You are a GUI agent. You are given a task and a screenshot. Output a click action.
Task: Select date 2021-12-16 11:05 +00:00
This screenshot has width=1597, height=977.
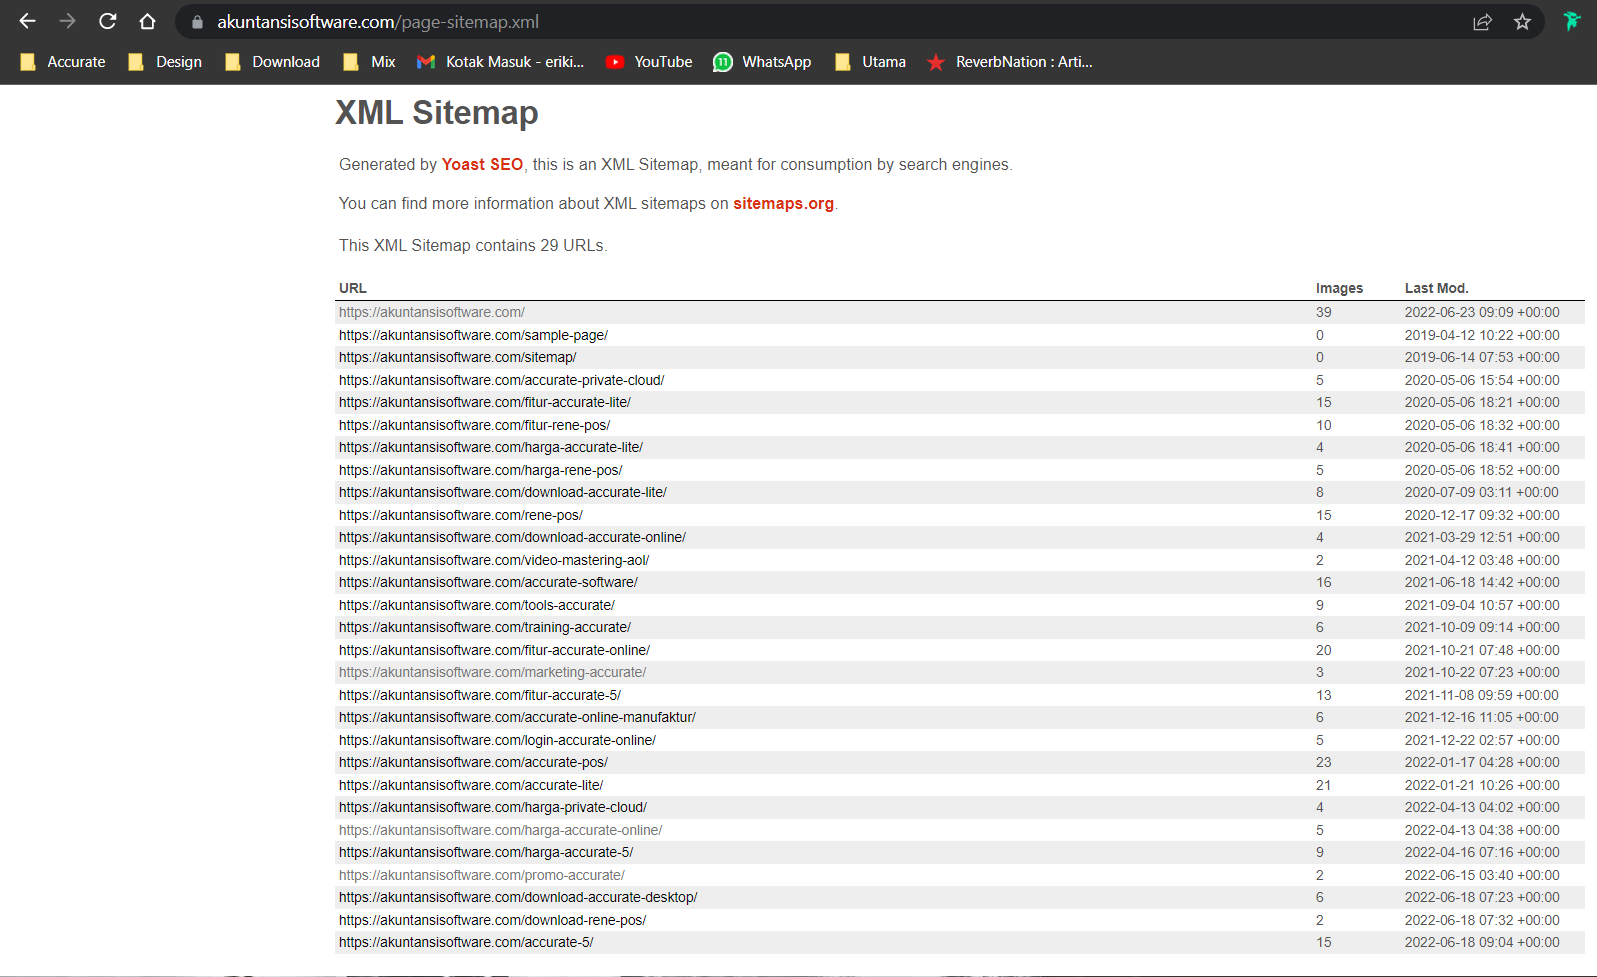point(1482,718)
